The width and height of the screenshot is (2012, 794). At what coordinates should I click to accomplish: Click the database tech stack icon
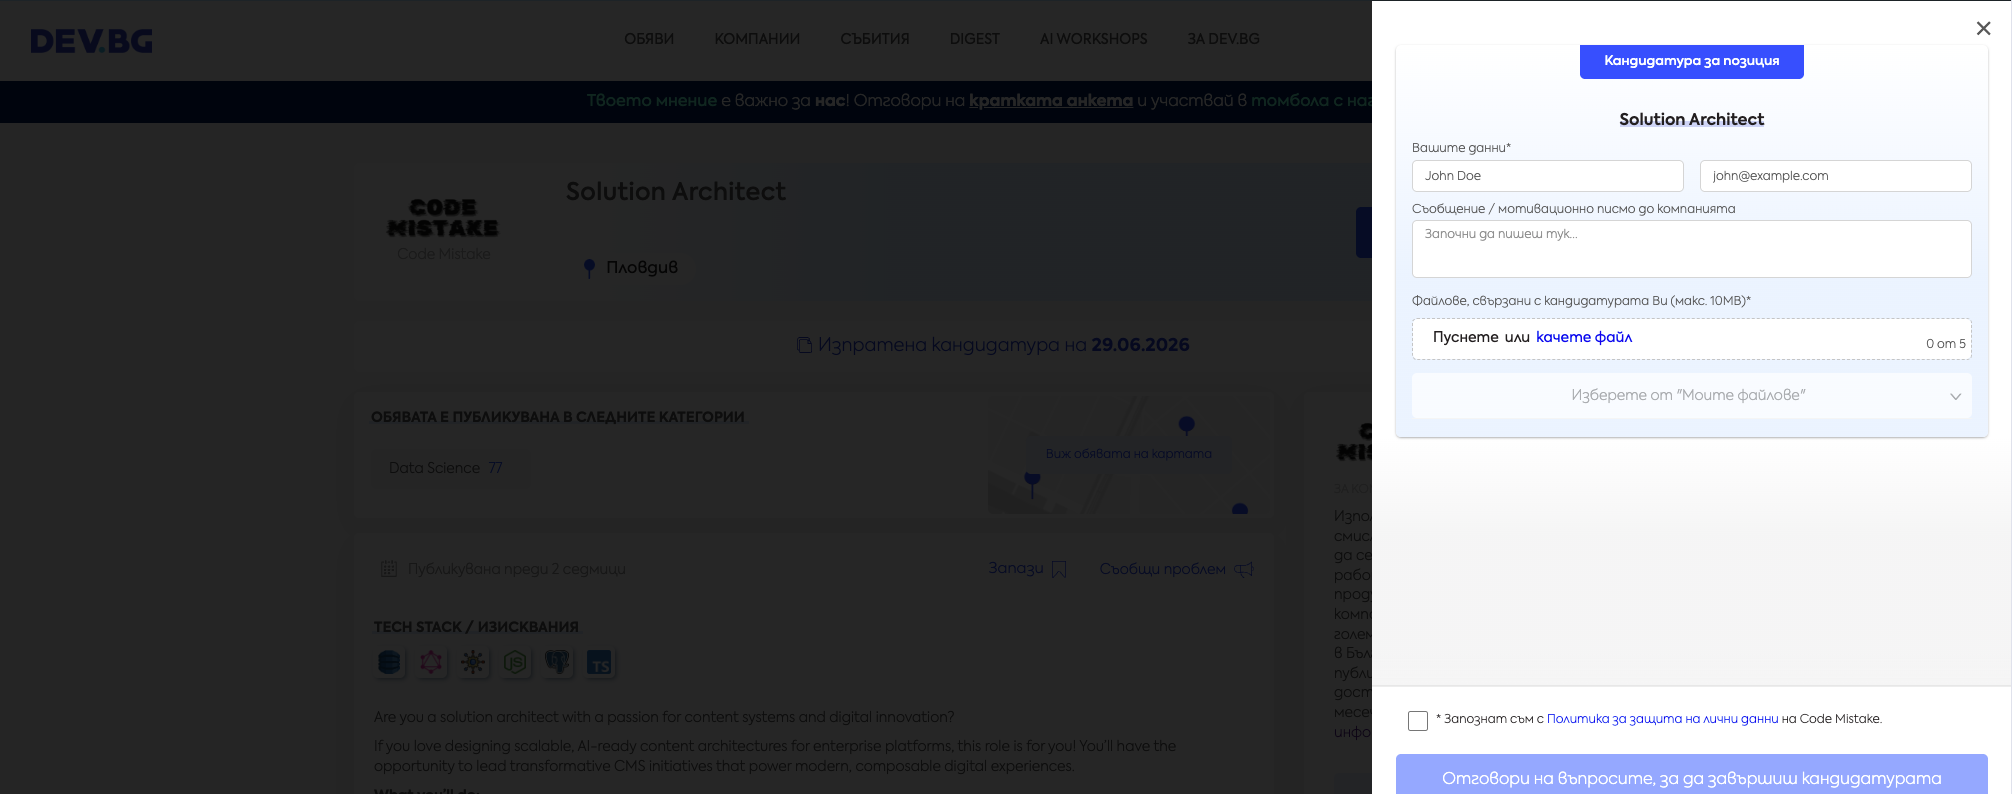click(389, 662)
